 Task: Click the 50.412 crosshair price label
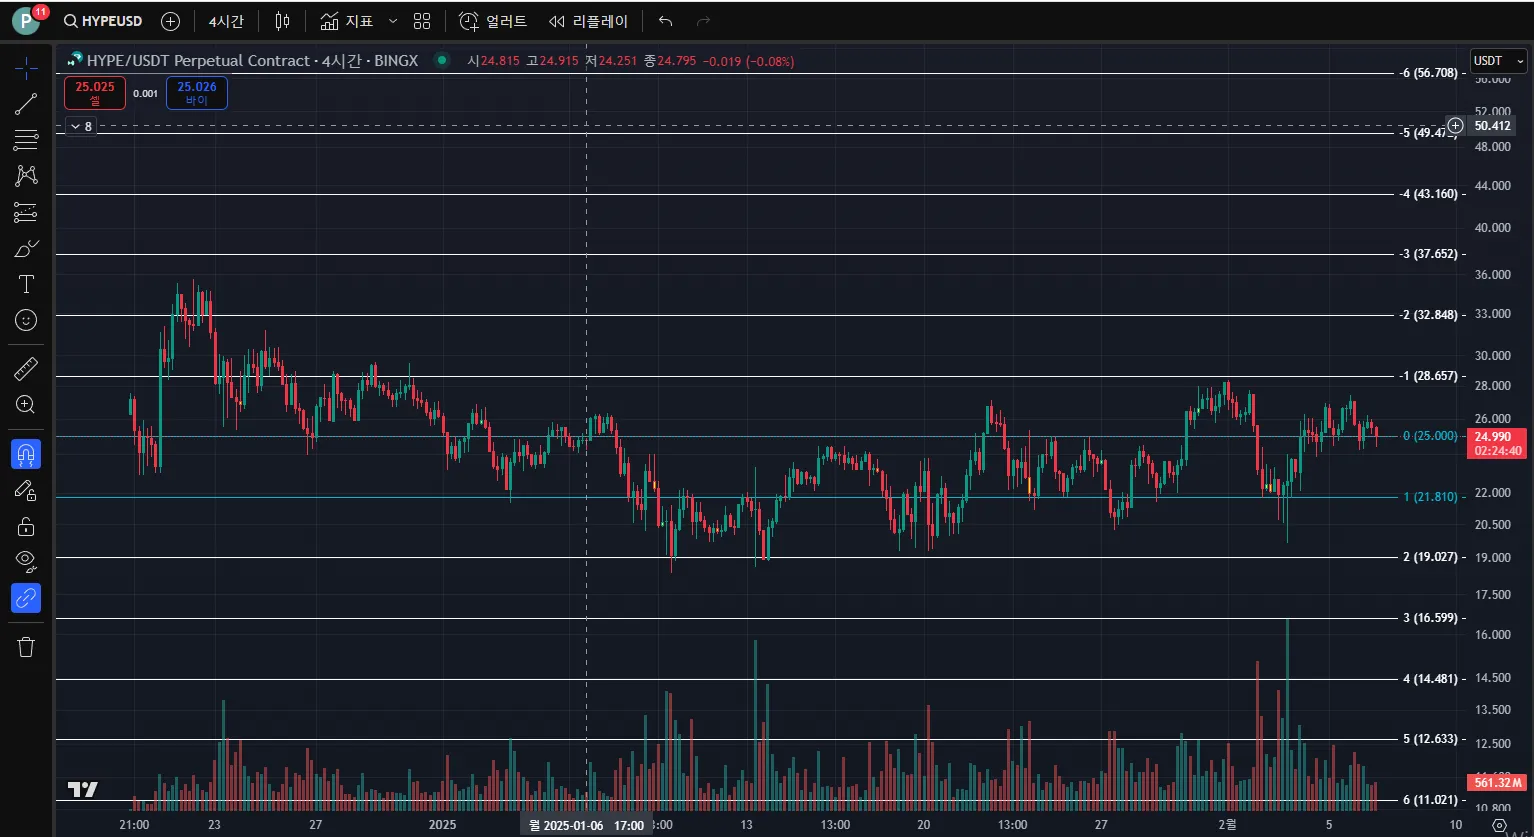click(x=1492, y=126)
